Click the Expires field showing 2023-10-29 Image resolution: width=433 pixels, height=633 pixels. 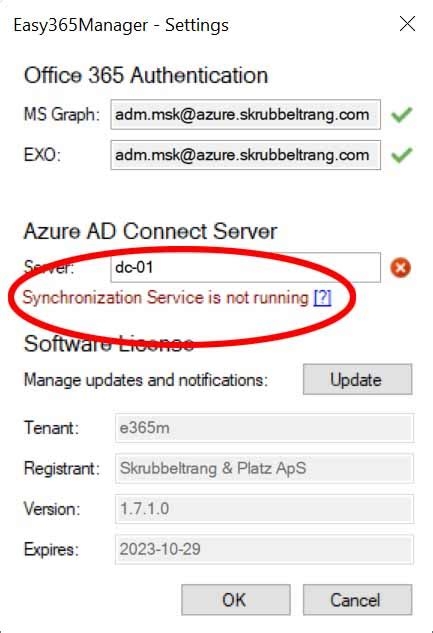pyautogui.click(x=264, y=549)
